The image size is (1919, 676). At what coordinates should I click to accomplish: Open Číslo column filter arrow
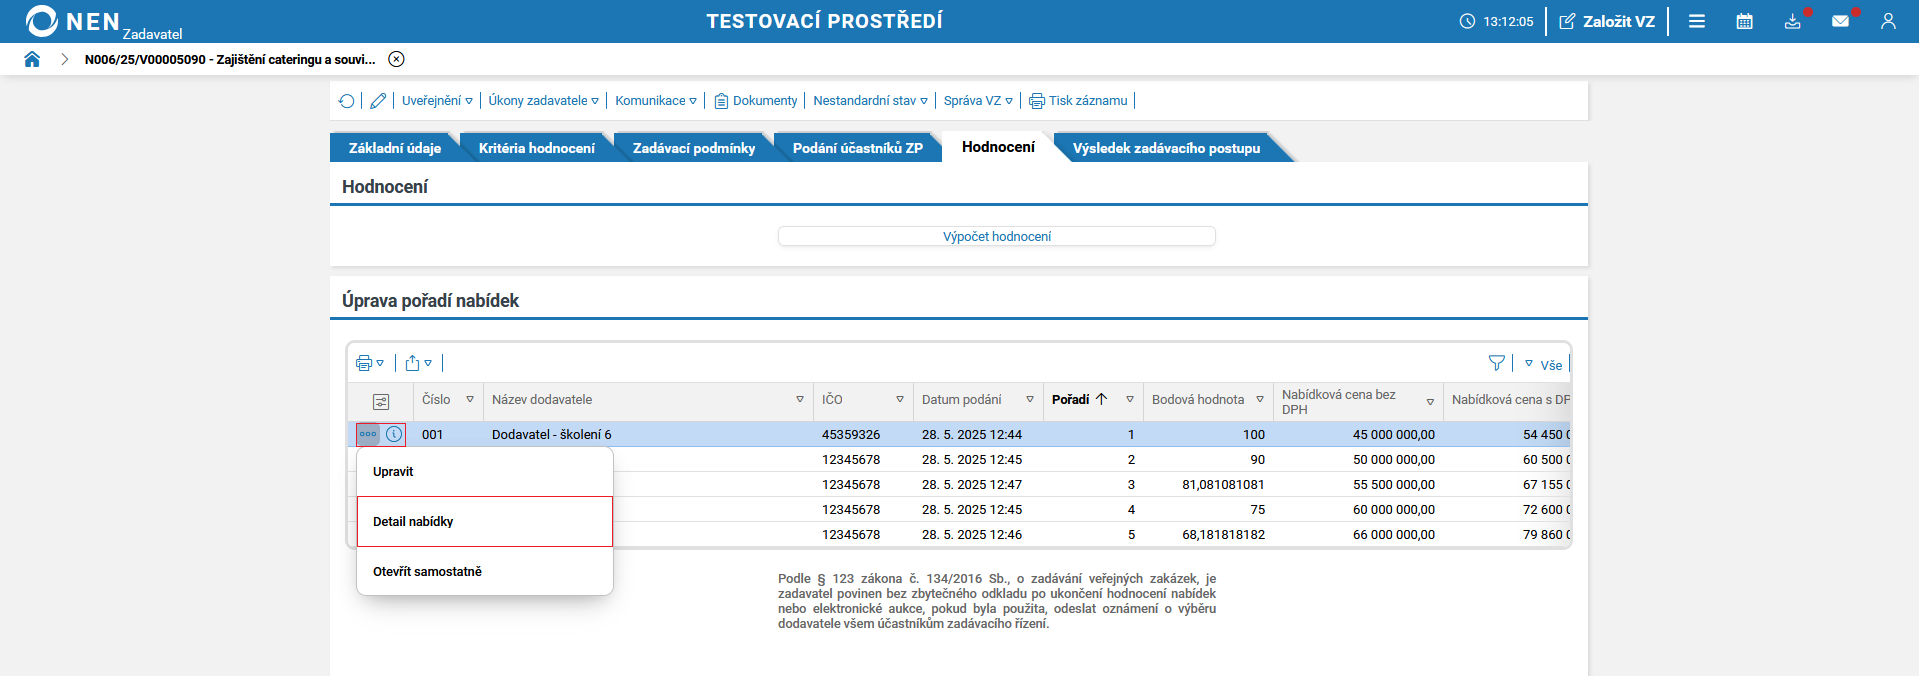click(470, 399)
